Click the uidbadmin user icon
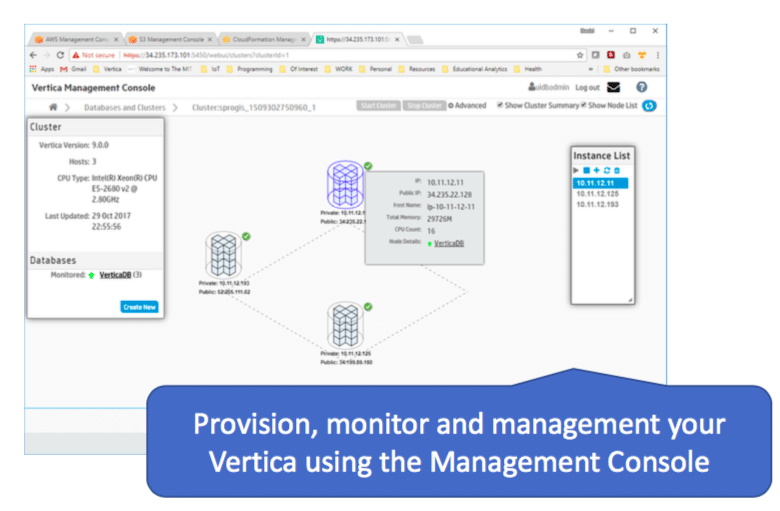 [532, 87]
